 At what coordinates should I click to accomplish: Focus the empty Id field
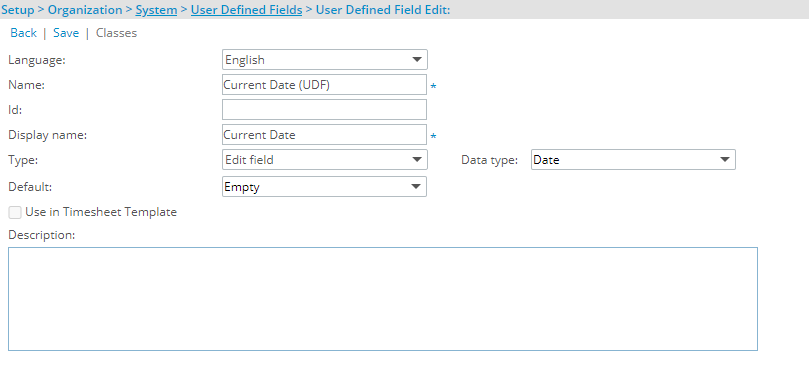pos(325,109)
